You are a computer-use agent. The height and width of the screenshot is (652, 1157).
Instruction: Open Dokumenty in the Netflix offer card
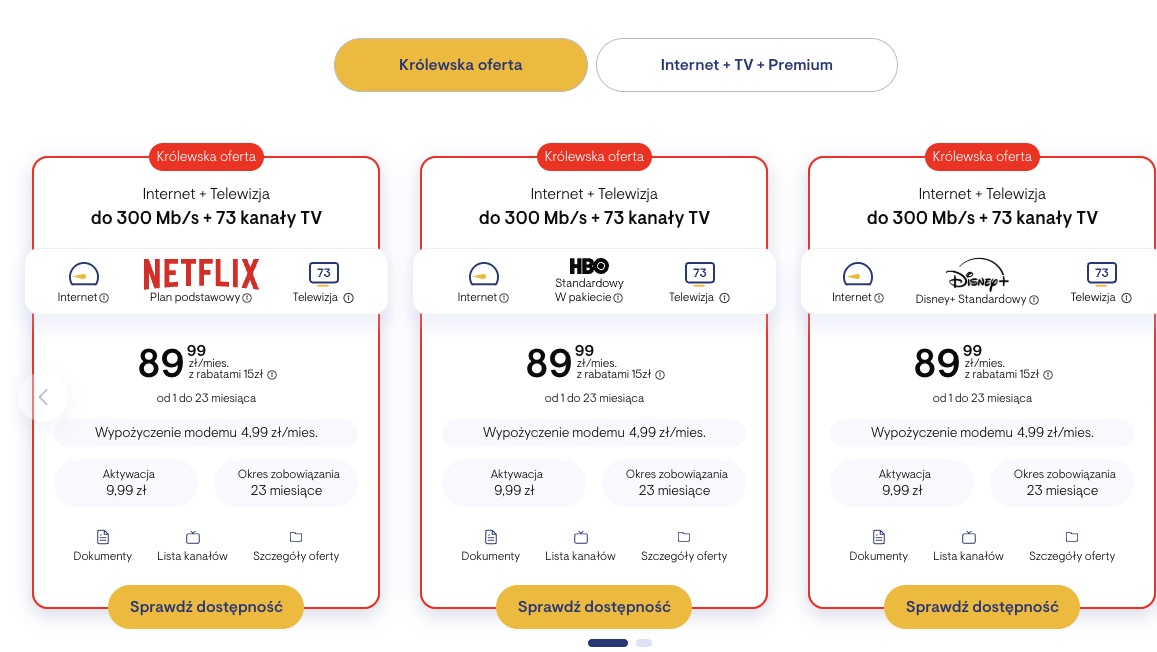click(x=102, y=545)
